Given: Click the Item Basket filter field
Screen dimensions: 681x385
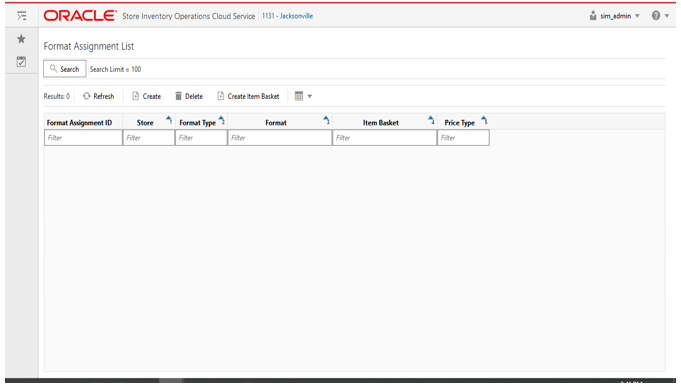Looking at the screenshot, I should pos(385,138).
